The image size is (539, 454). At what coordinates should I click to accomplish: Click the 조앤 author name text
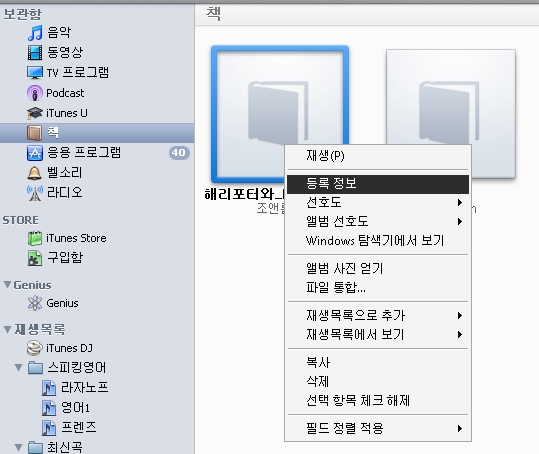point(271,208)
